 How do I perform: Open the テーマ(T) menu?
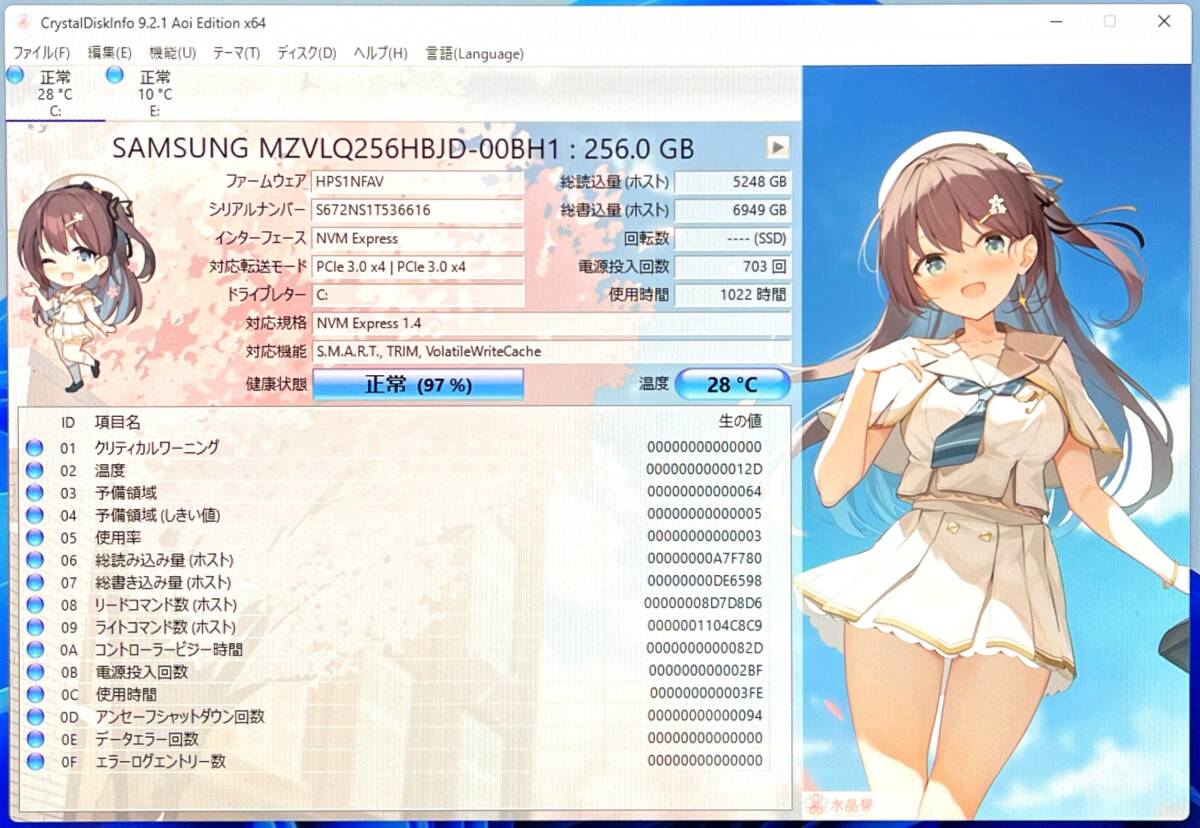pyautogui.click(x=236, y=53)
